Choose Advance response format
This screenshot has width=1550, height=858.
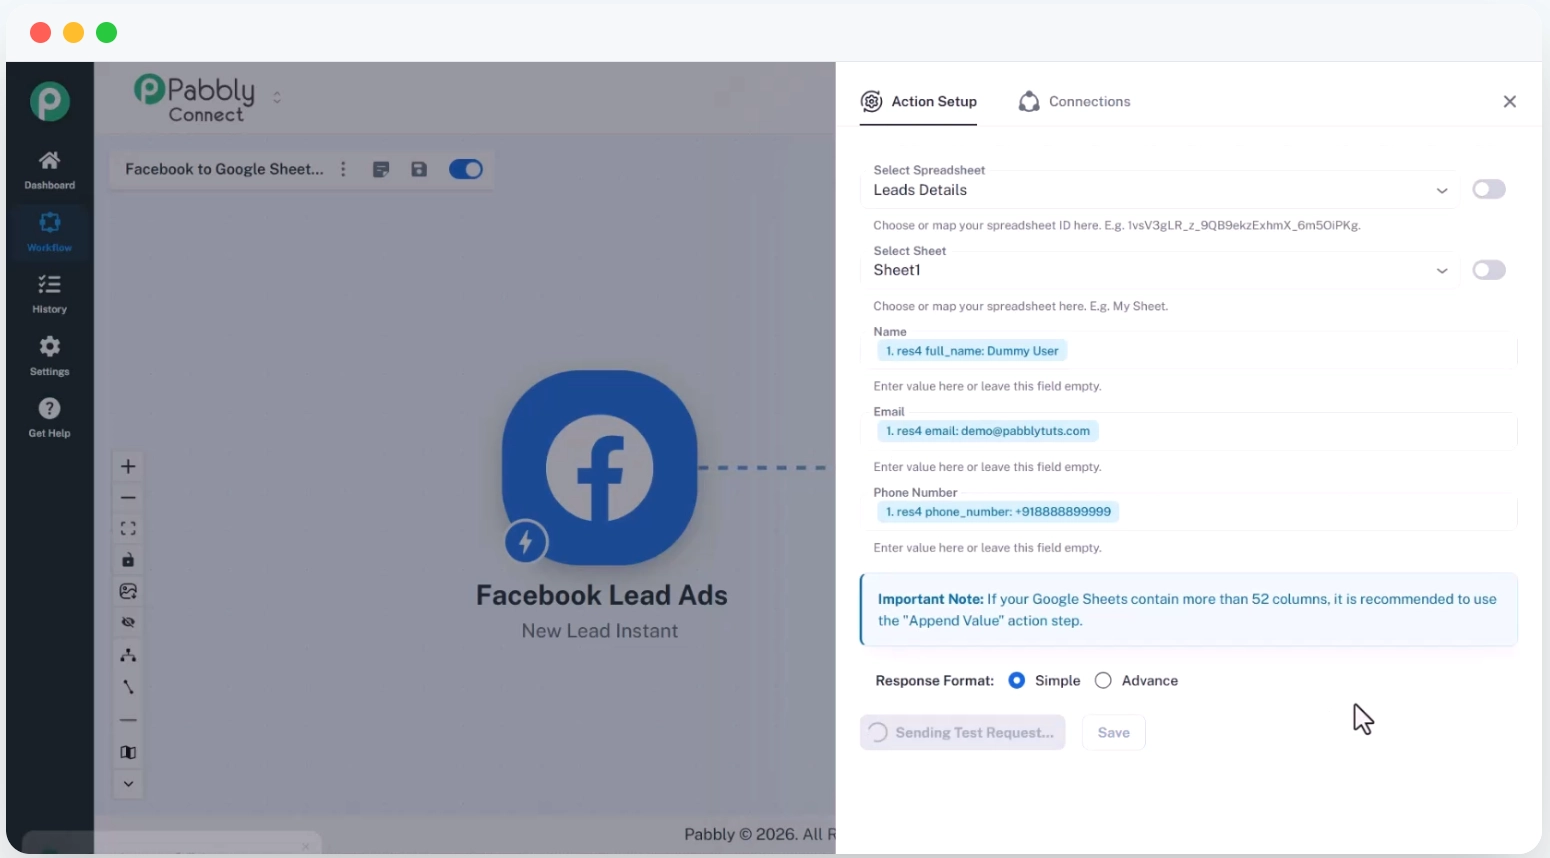[1103, 680]
